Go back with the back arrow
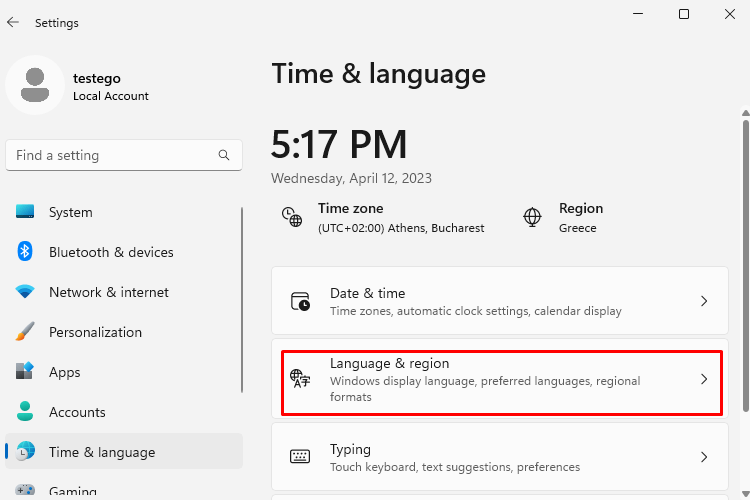 point(13,22)
